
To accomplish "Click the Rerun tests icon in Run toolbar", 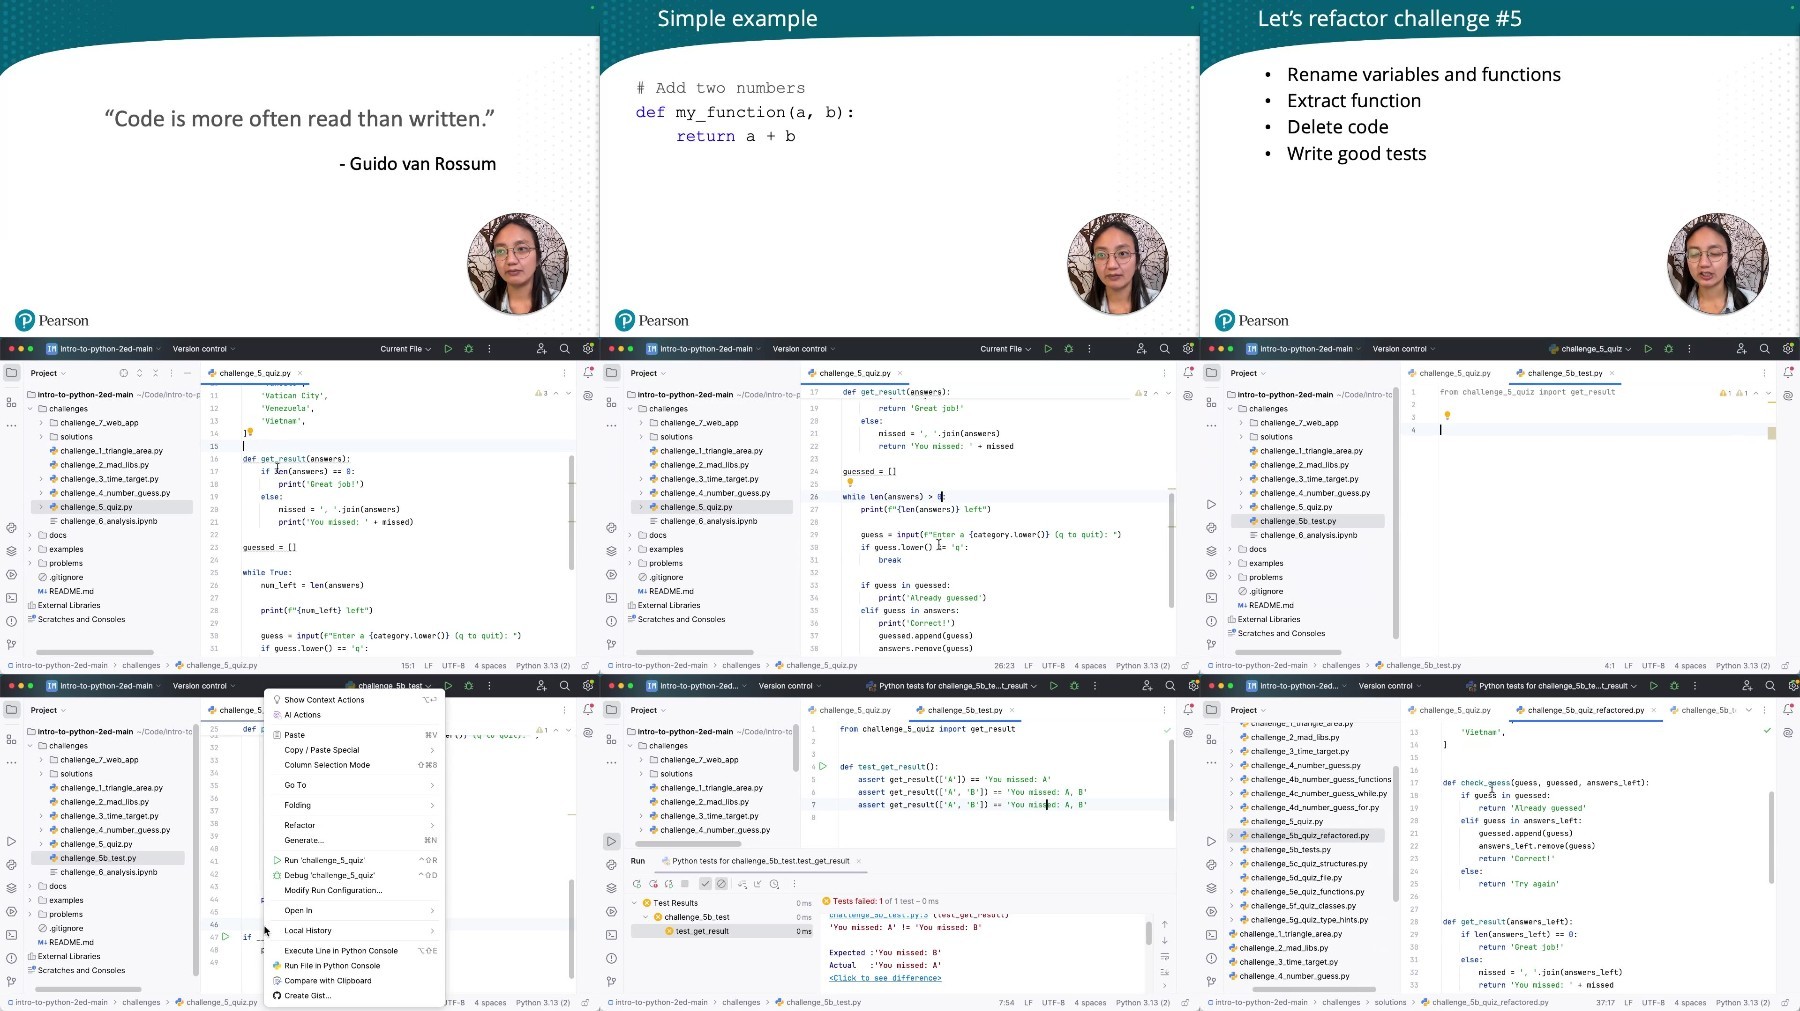I will (x=637, y=884).
